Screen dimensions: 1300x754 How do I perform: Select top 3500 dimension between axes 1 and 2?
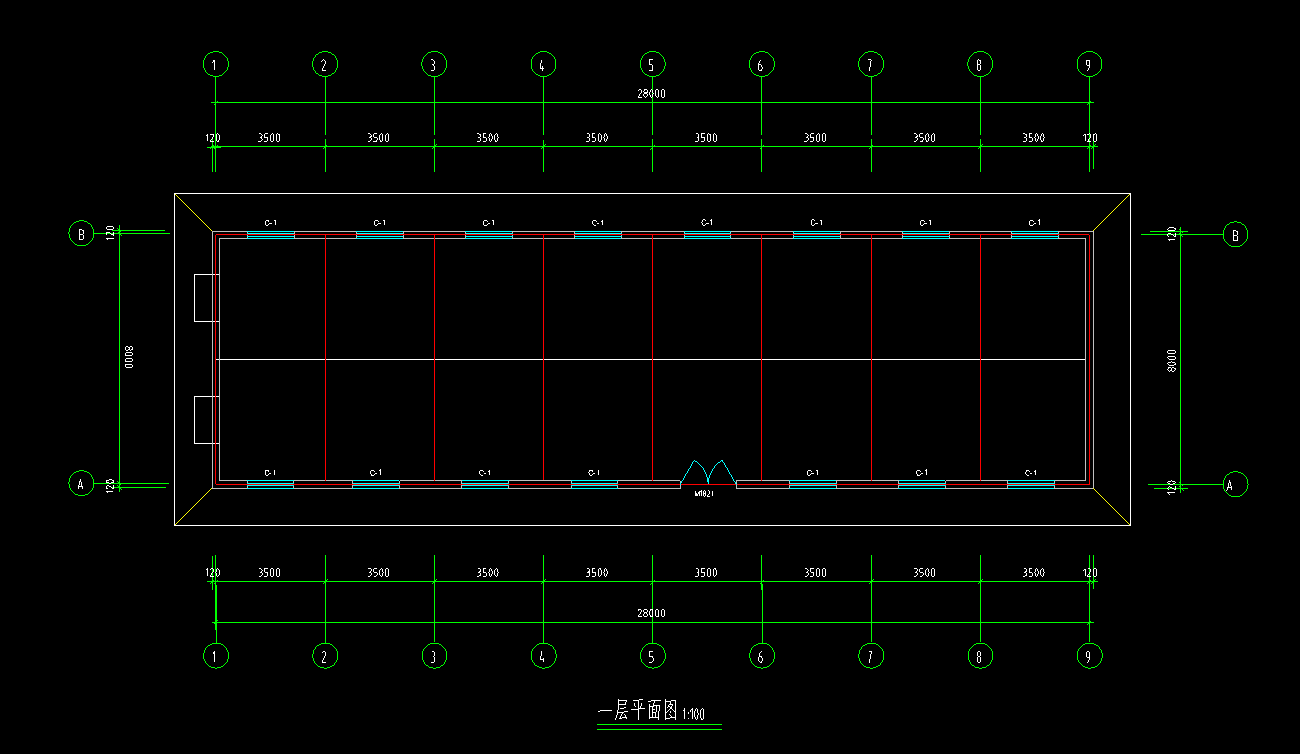point(269,137)
